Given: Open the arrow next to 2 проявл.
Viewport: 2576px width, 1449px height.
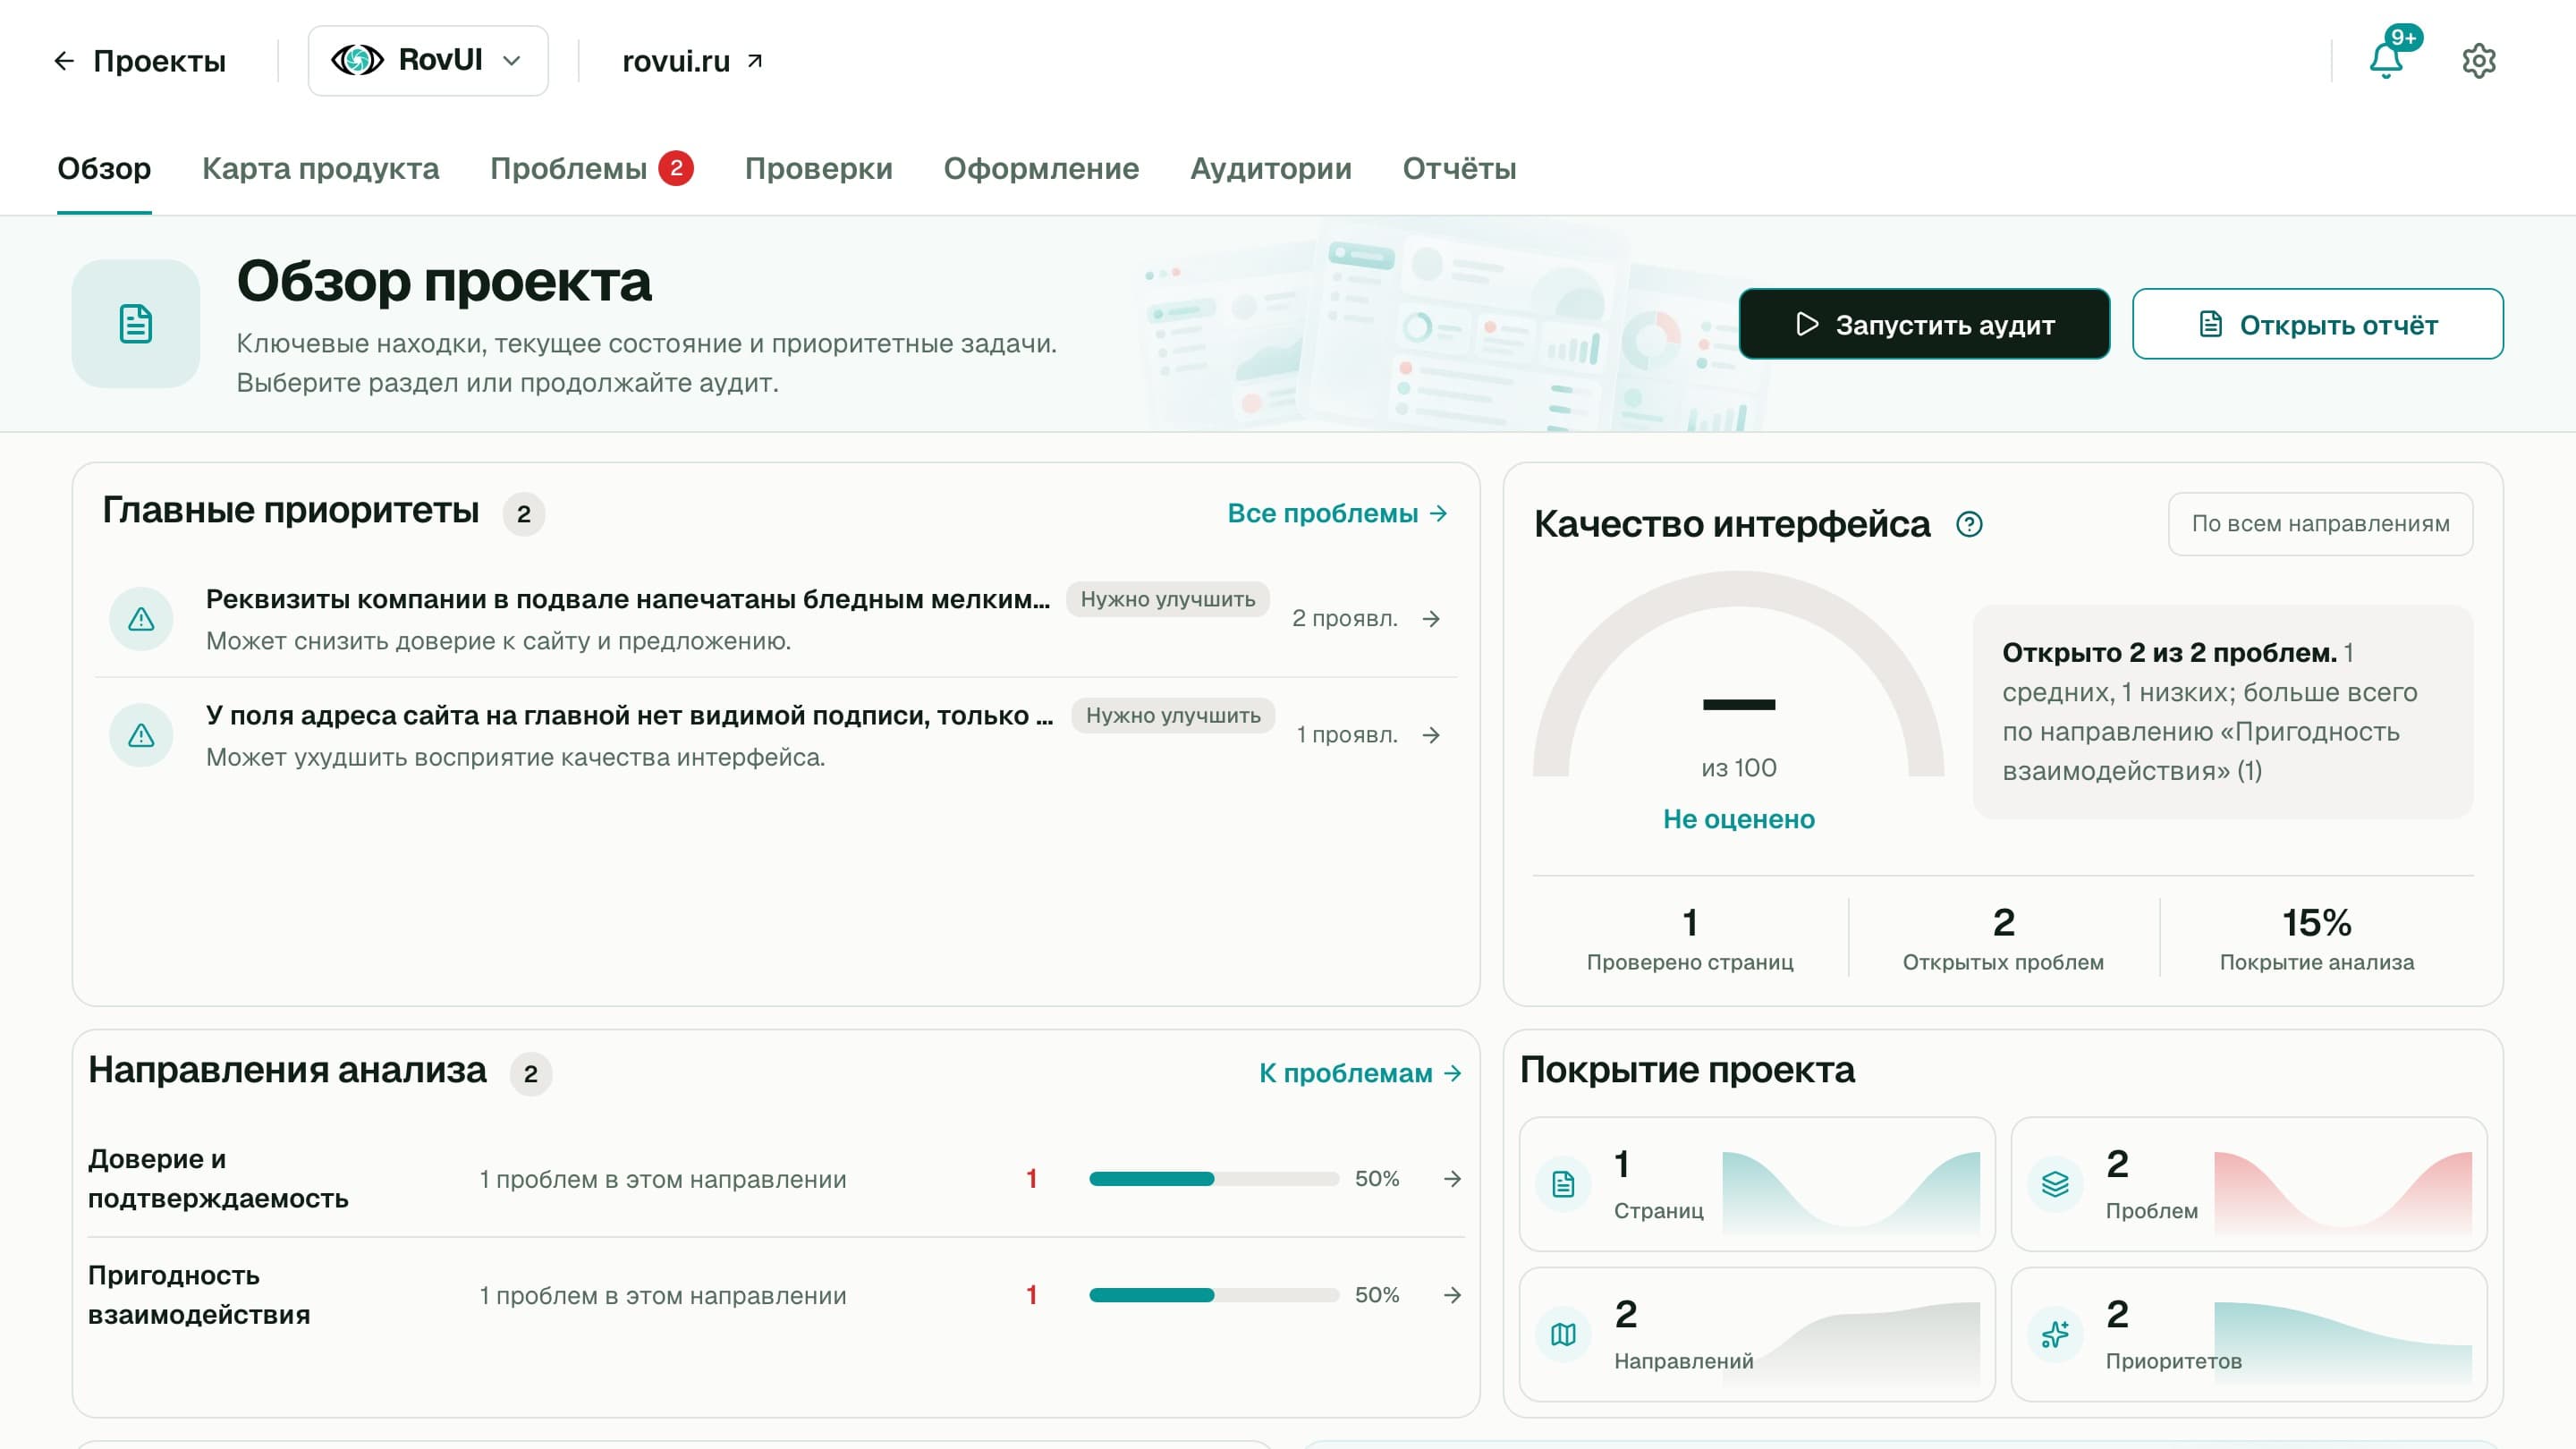Looking at the screenshot, I should coord(1431,619).
